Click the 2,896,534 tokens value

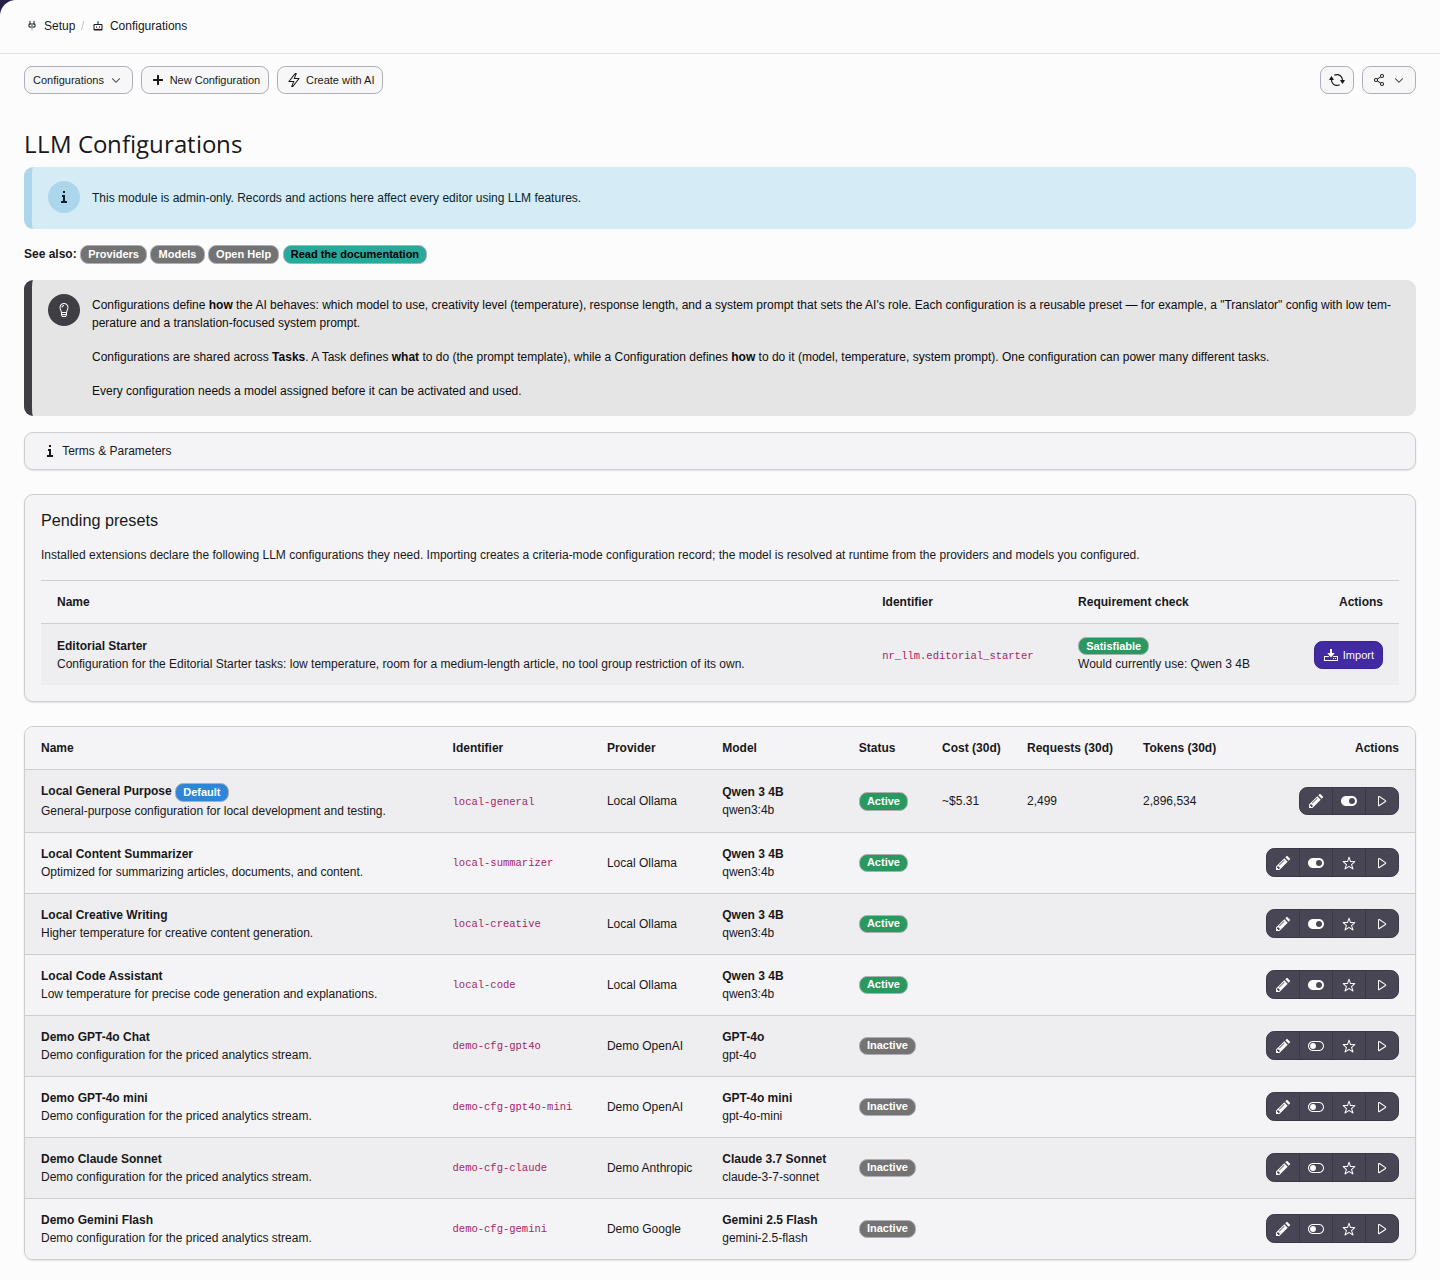(1169, 801)
